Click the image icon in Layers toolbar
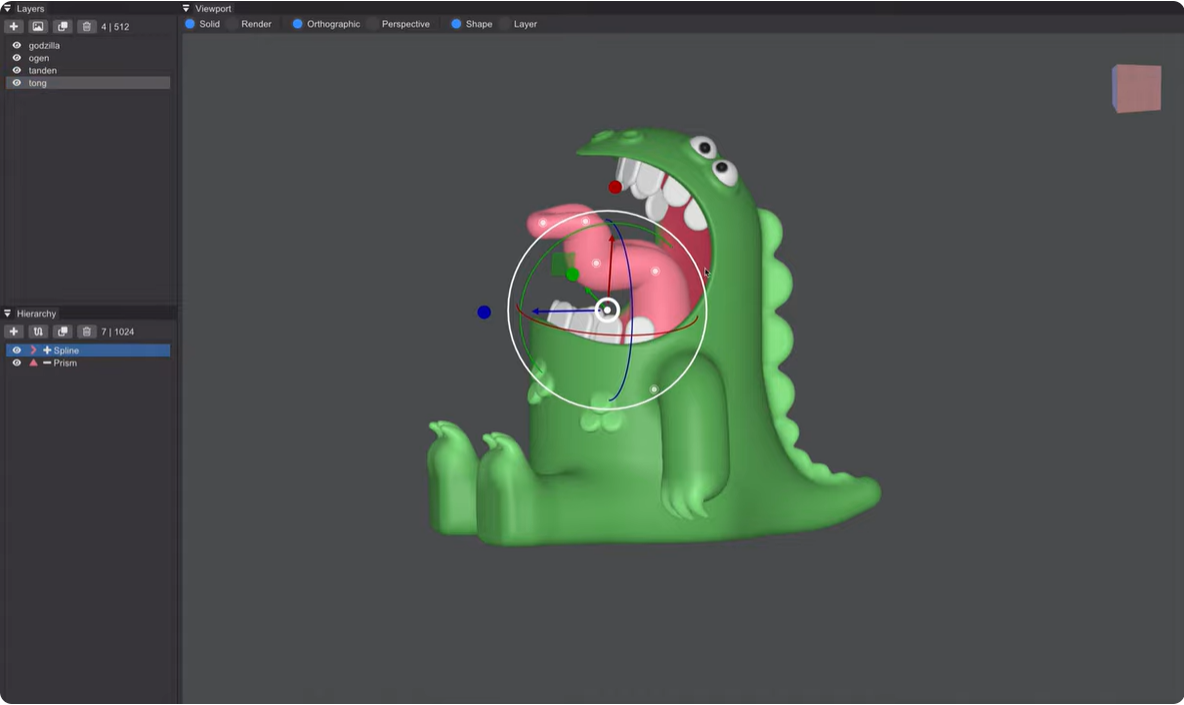The height and width of the screenshot is (705, 1184). click(x=38, y=27)
